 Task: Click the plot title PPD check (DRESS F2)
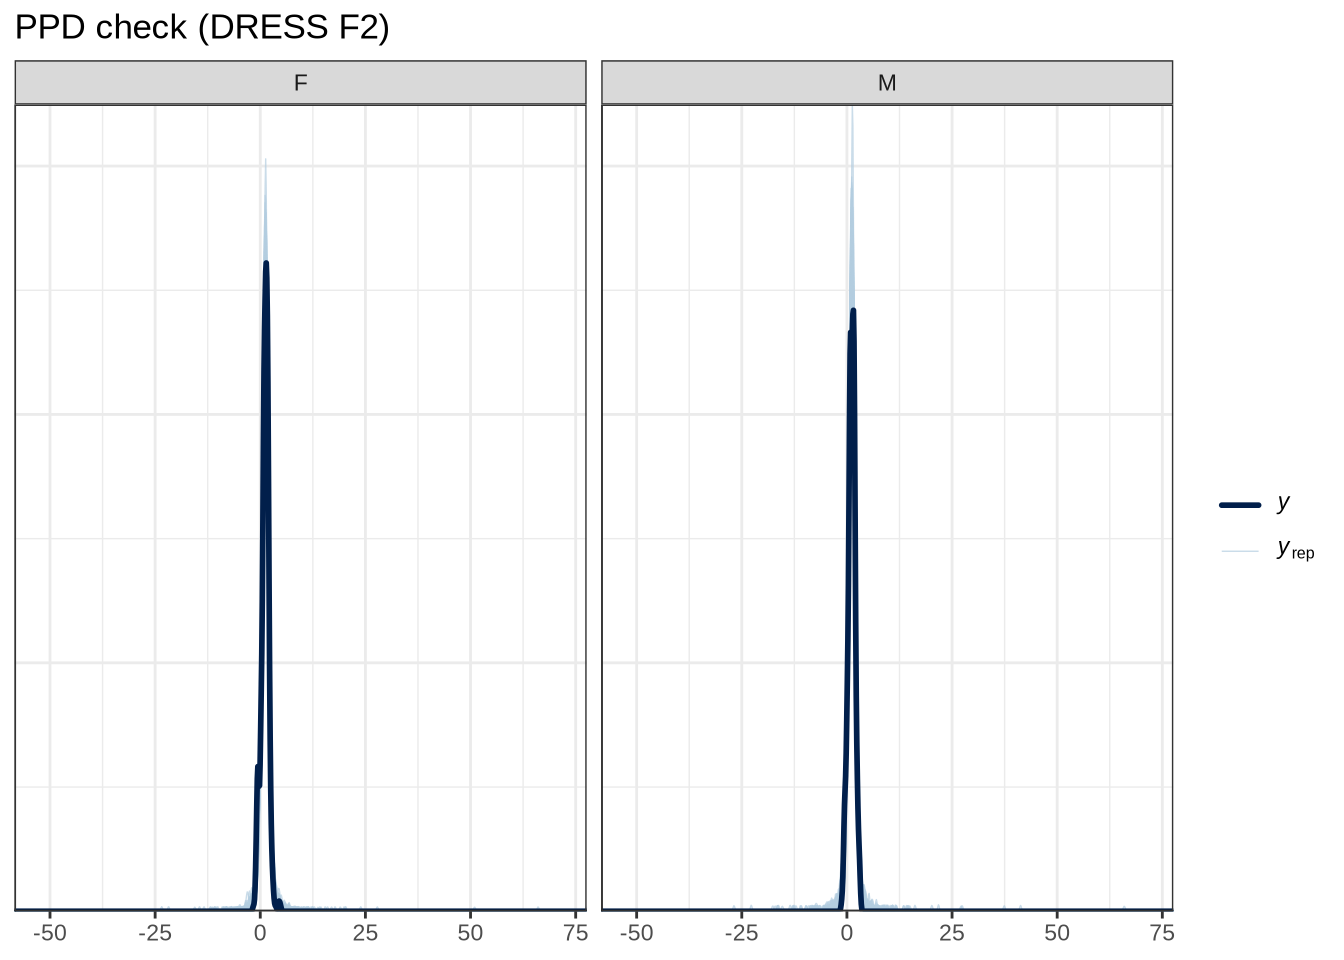click(202, 27)
